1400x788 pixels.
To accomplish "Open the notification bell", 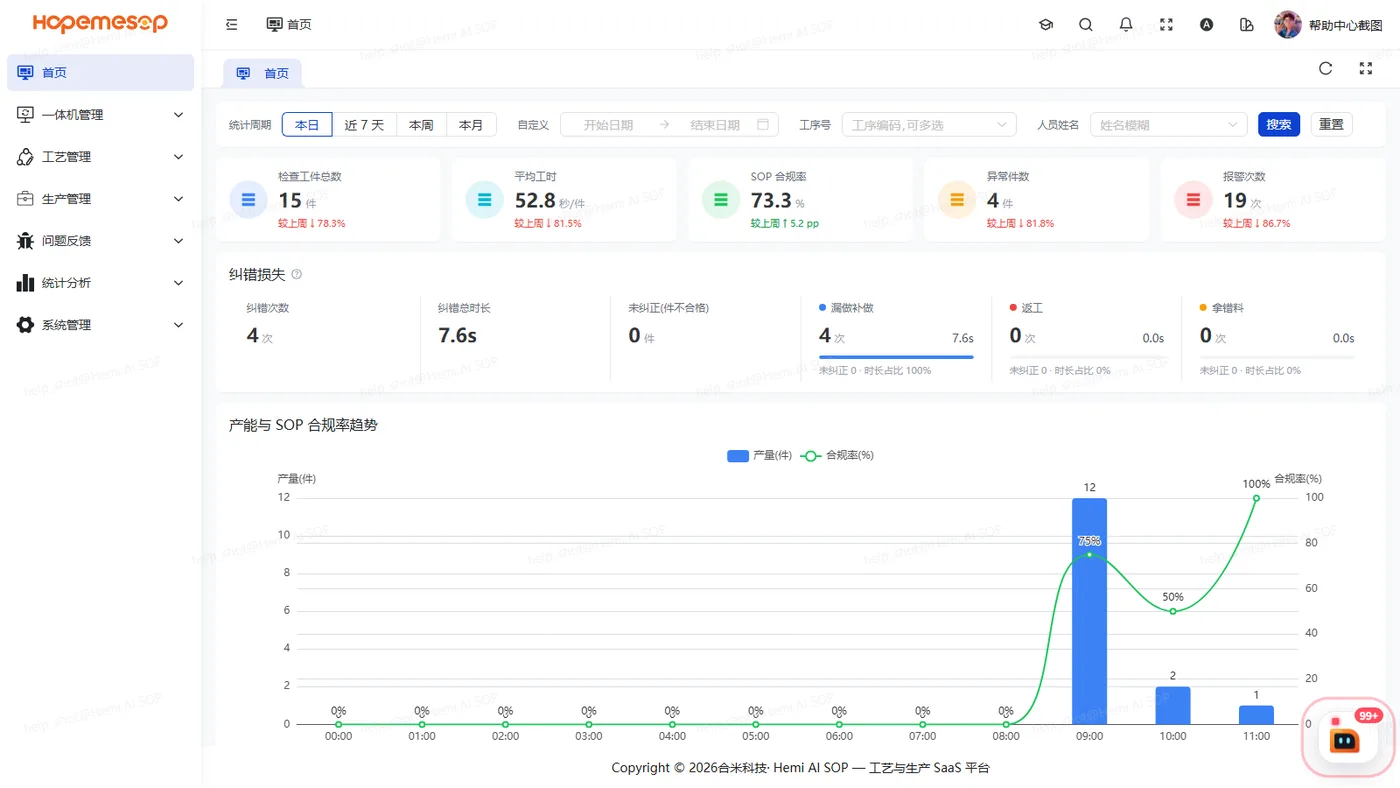I will (1126, 24).
